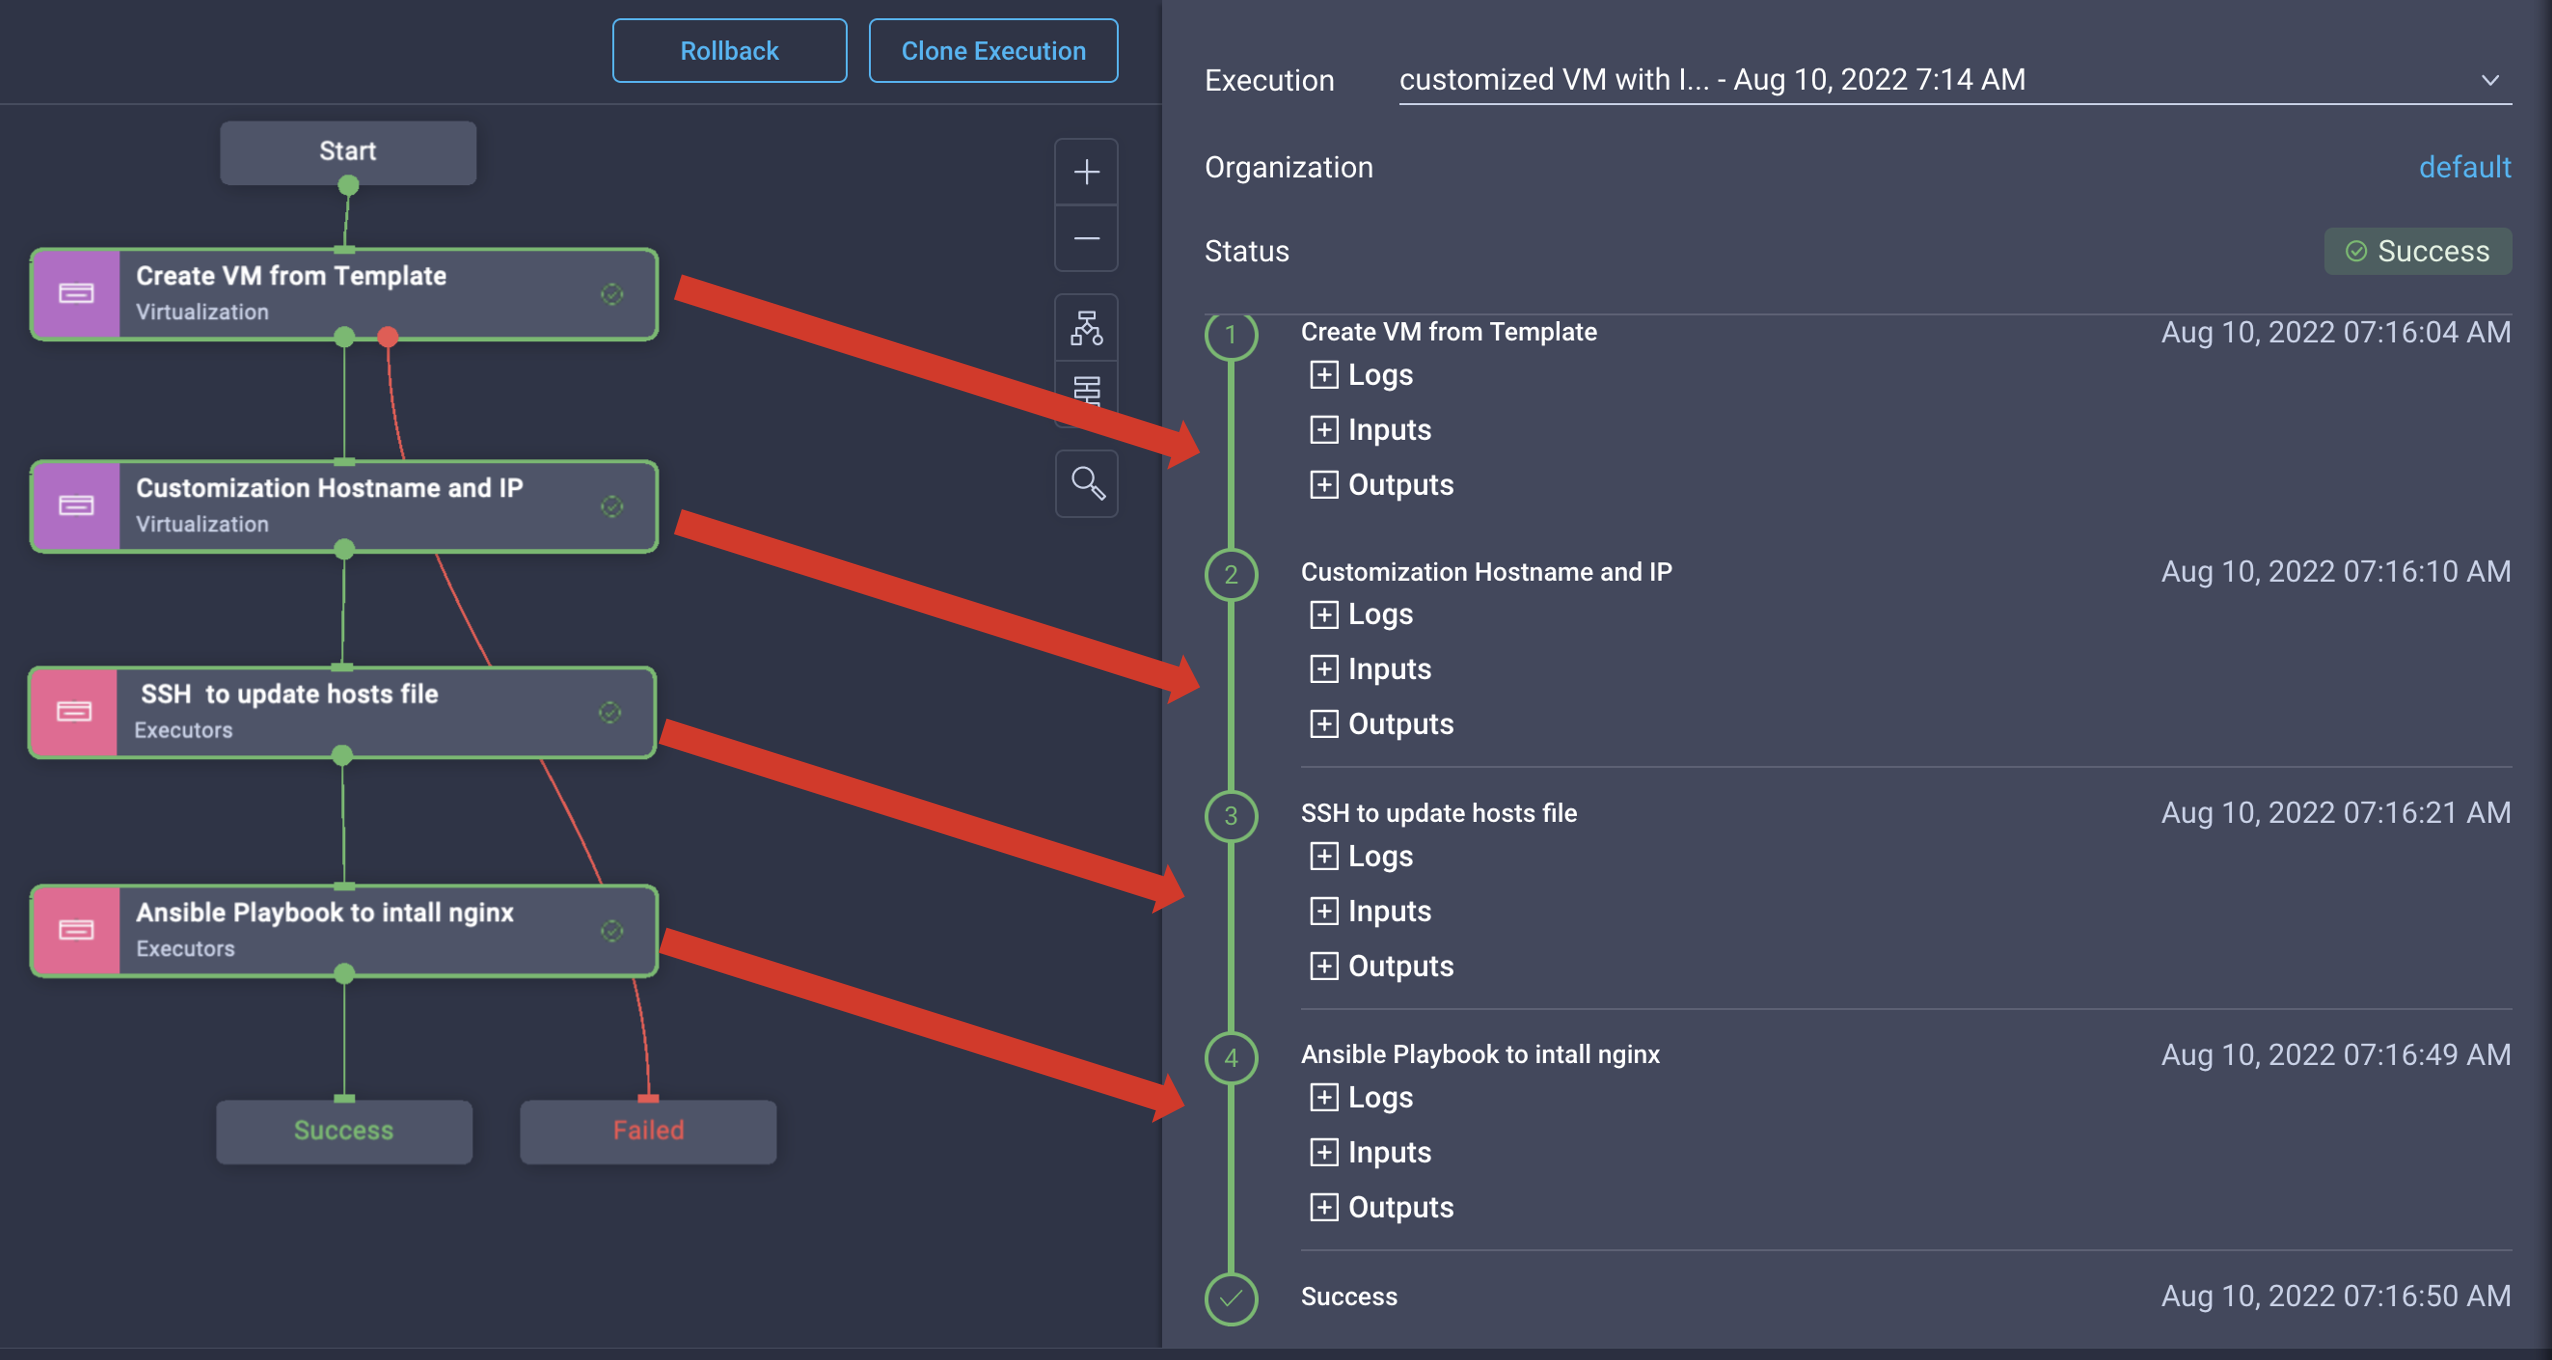
Task: Click step 3 timeline marker circle
Action: [x=1231, y=816]
